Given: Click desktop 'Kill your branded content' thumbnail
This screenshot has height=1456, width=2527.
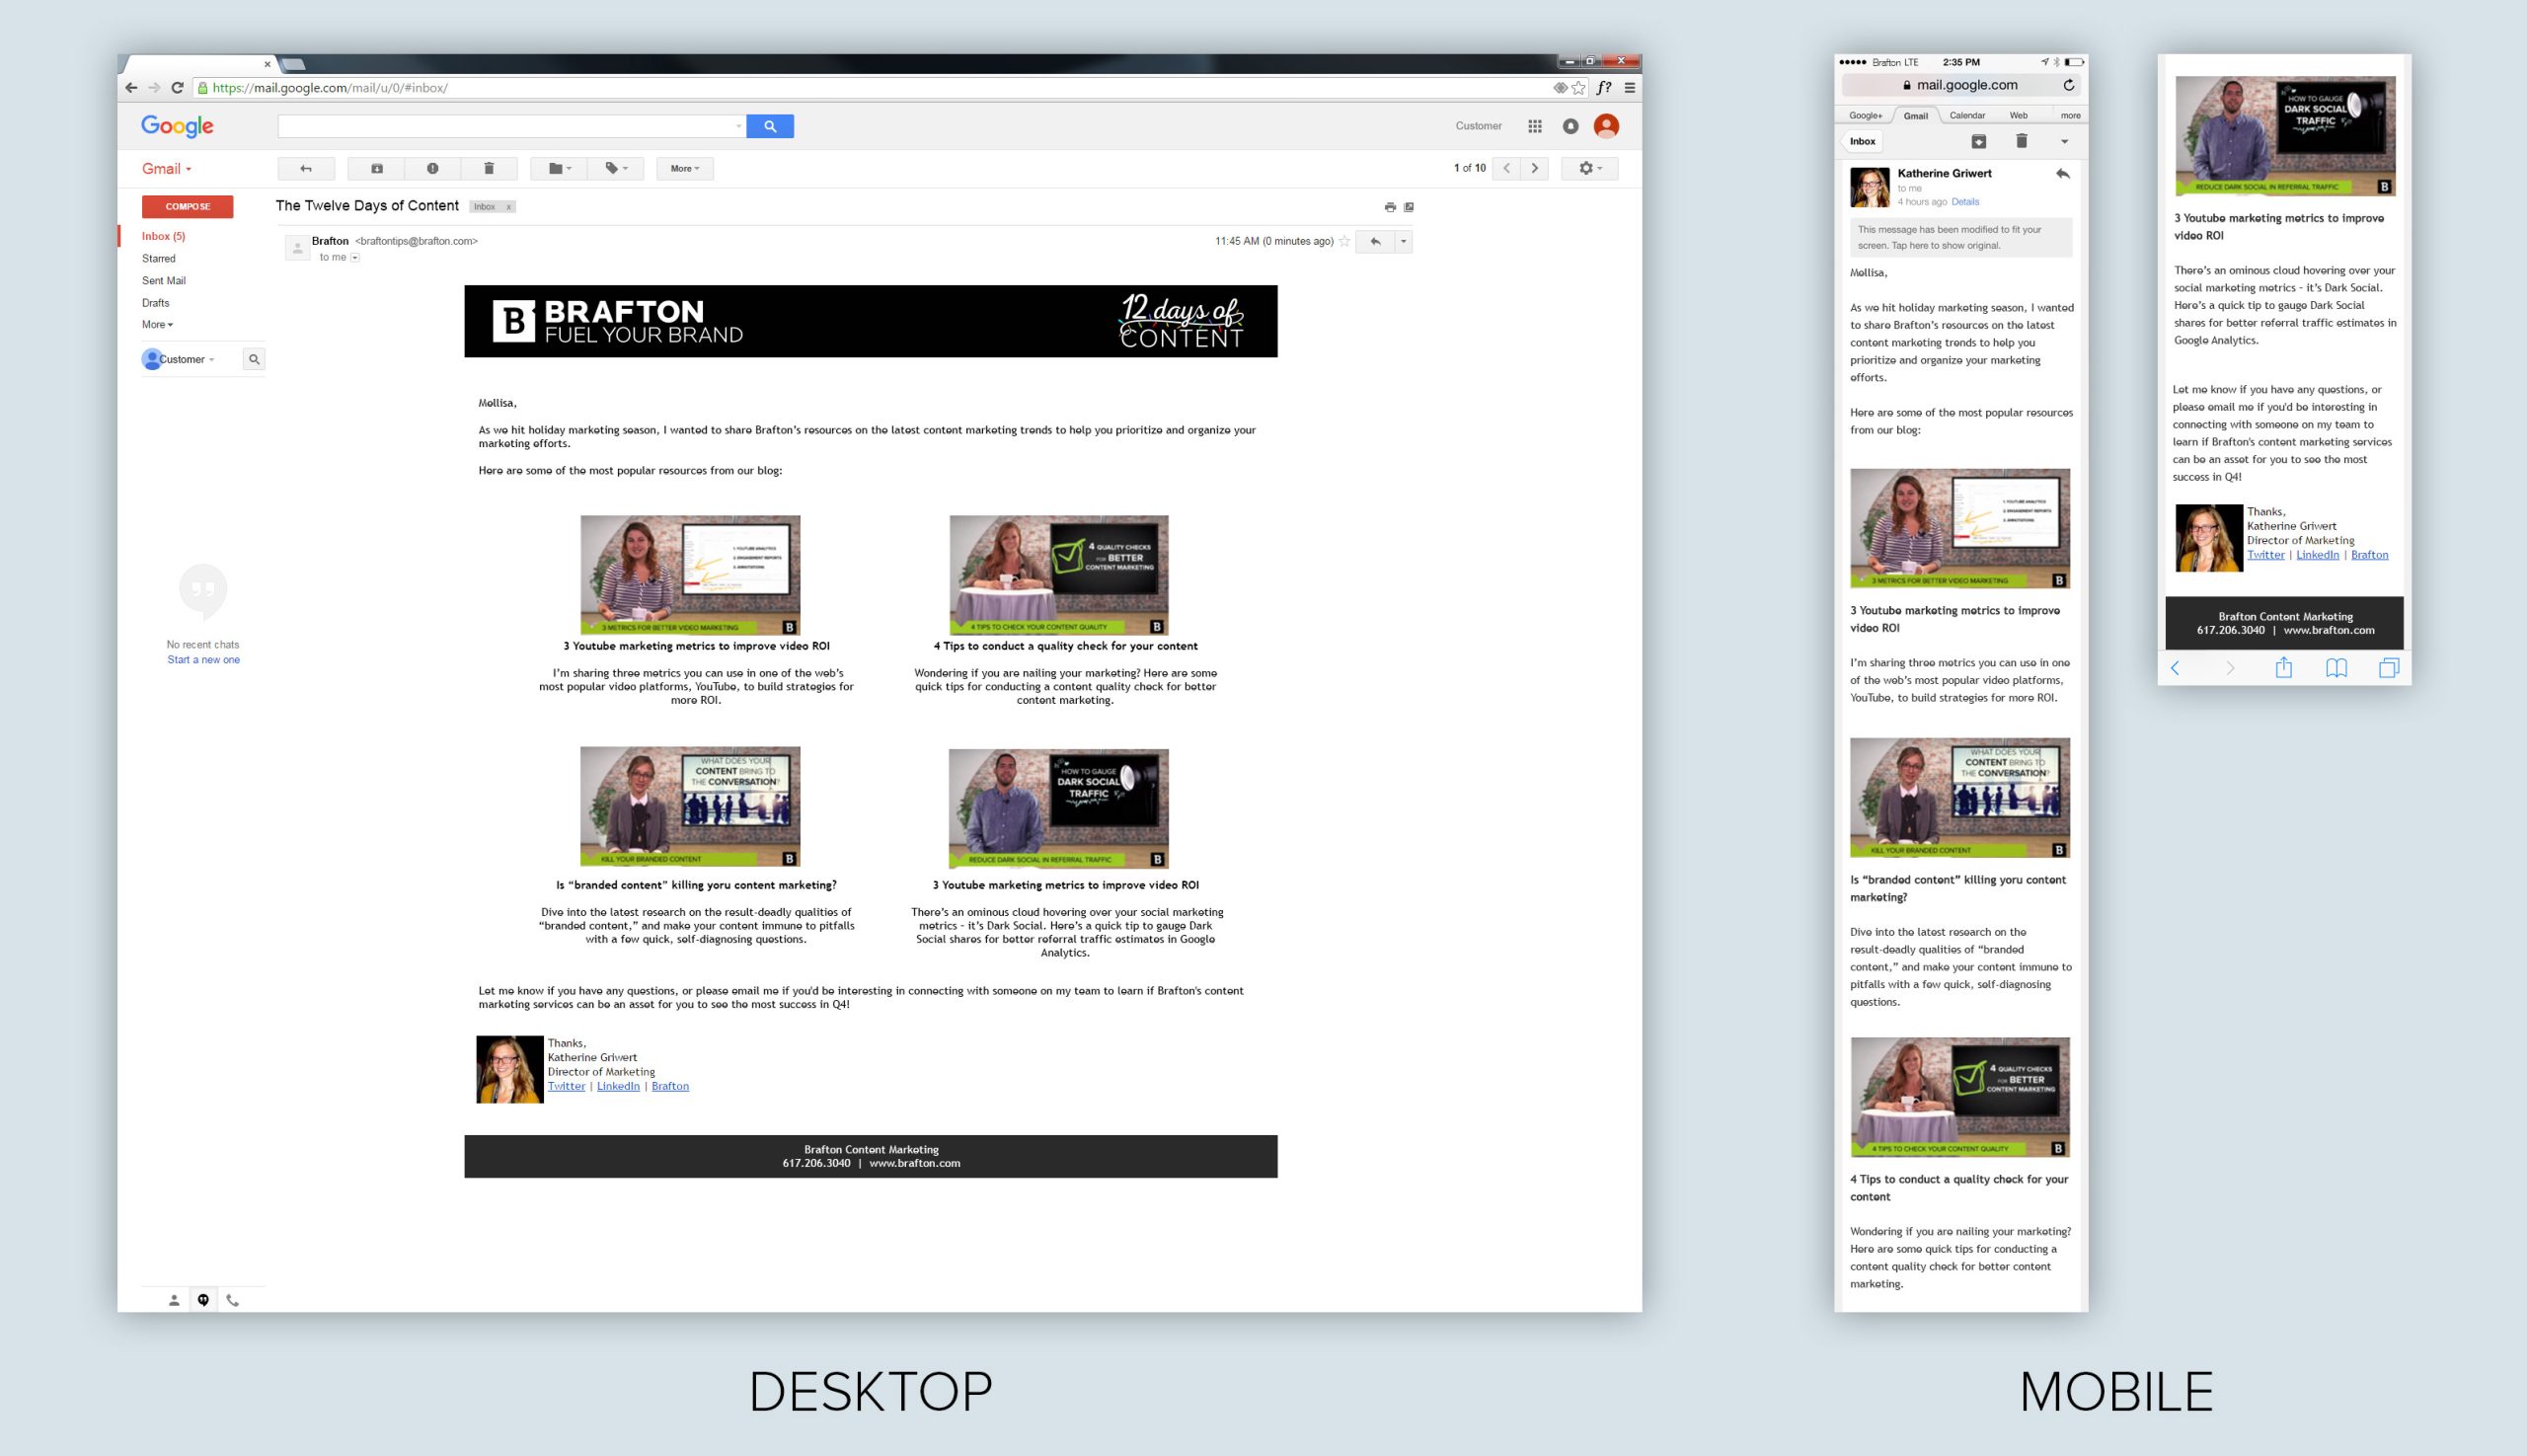Looking at the screenshot, I should pyautogui.click(x=690, y=806).
